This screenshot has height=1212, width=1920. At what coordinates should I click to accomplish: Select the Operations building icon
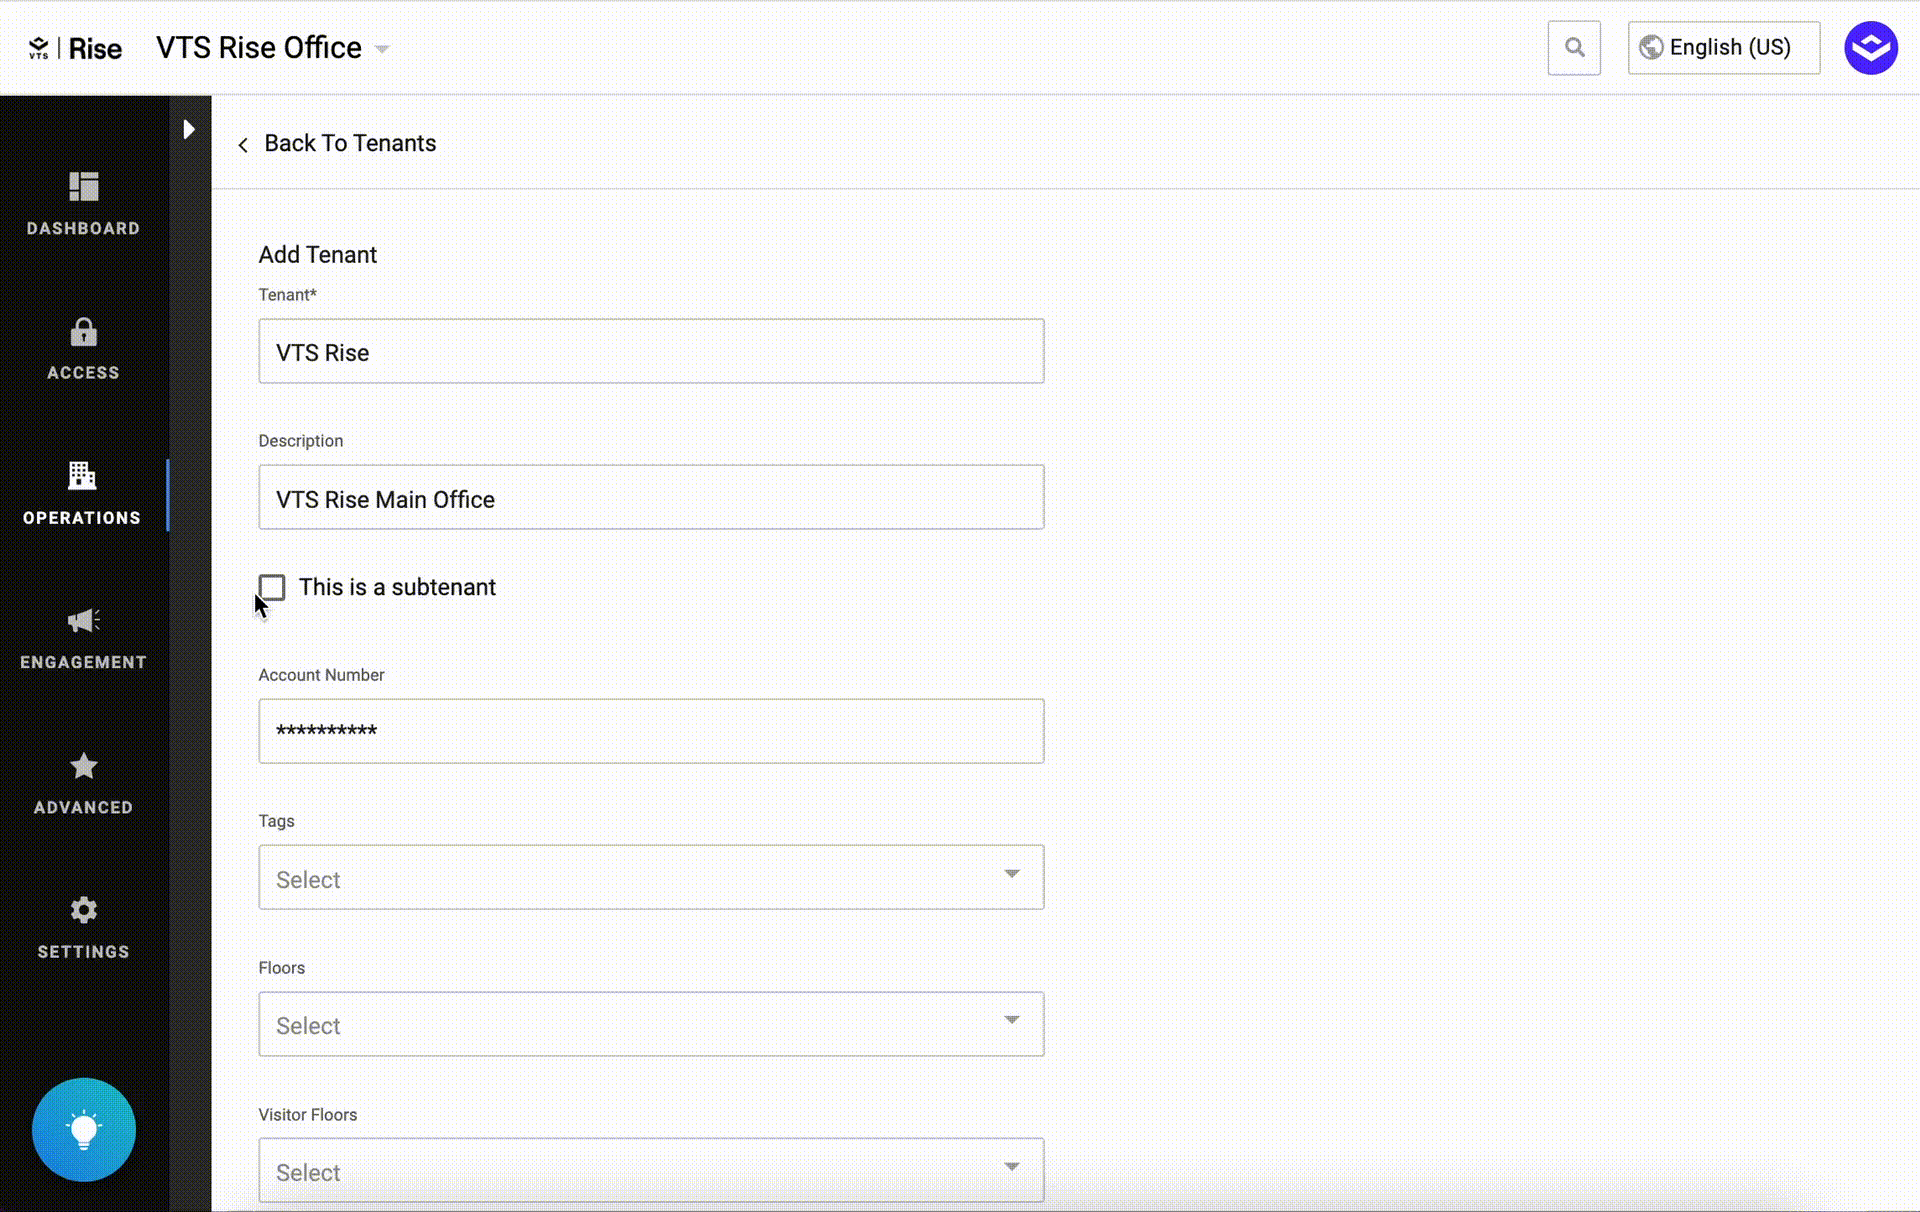[x=82, y=475]
